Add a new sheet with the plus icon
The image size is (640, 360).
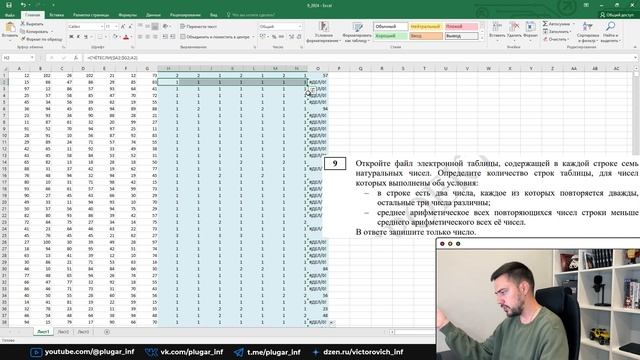coord(107,332)
